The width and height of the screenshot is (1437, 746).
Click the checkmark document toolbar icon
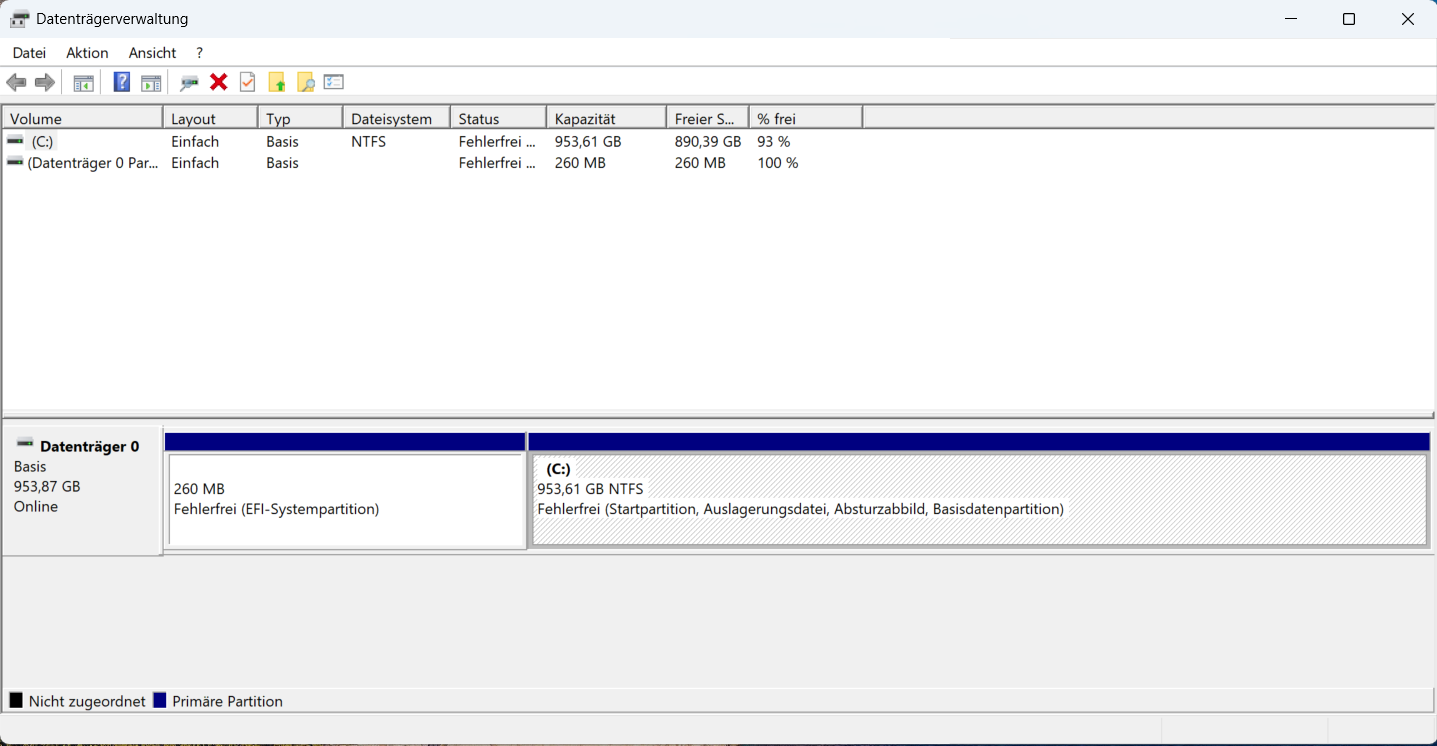point(247,82)
